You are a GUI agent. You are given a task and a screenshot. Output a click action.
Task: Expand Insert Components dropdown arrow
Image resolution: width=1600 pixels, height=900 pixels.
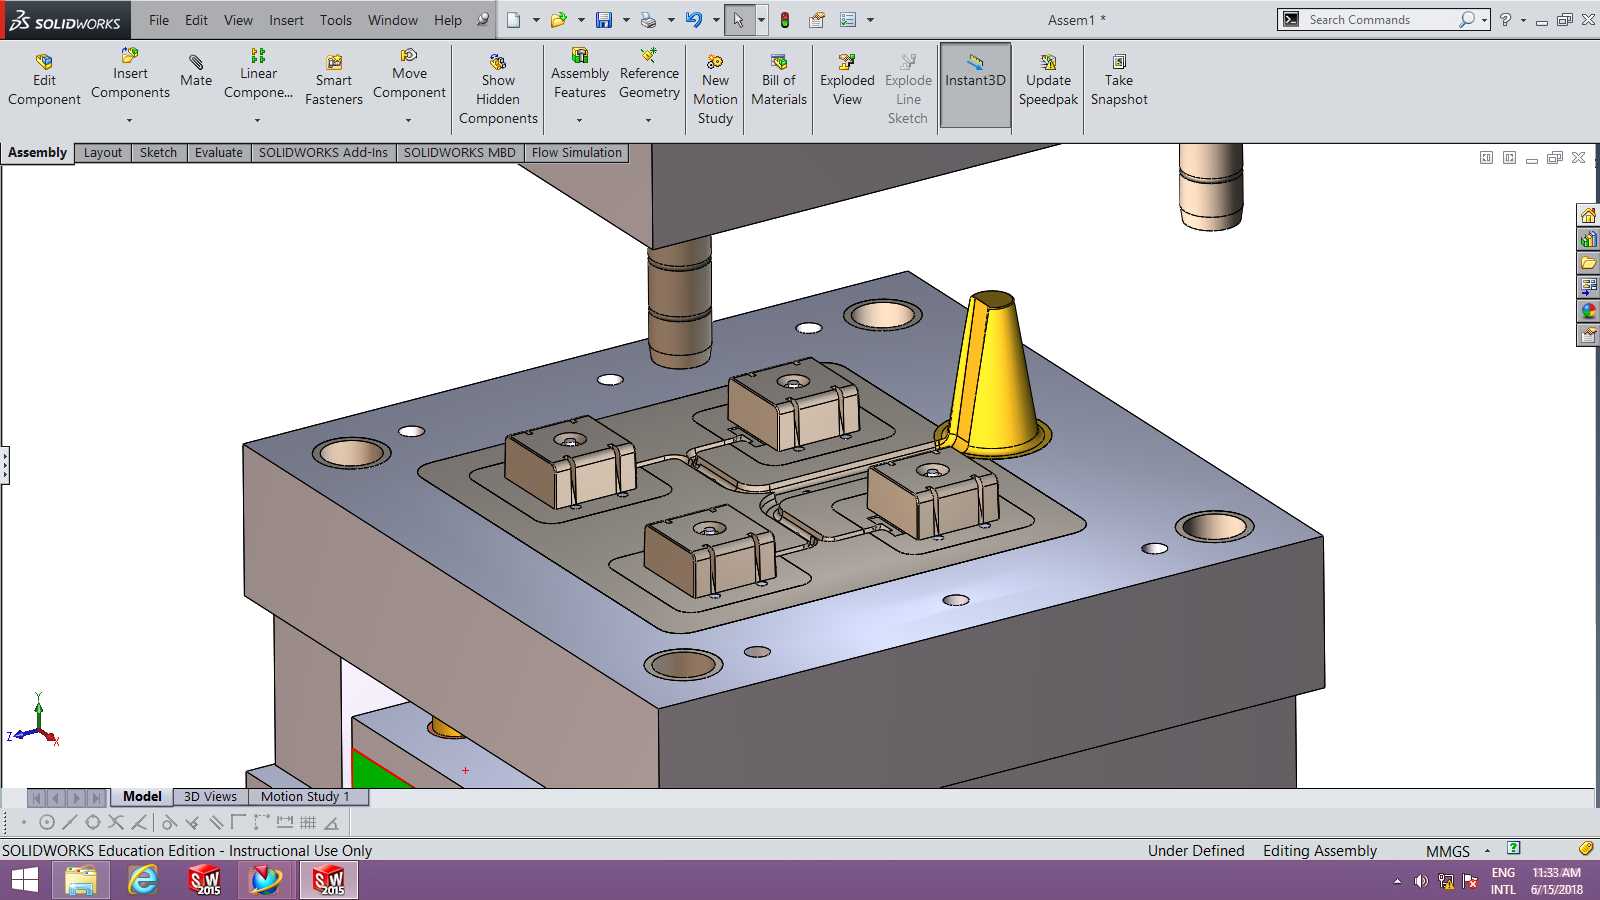tap(130, 120)
